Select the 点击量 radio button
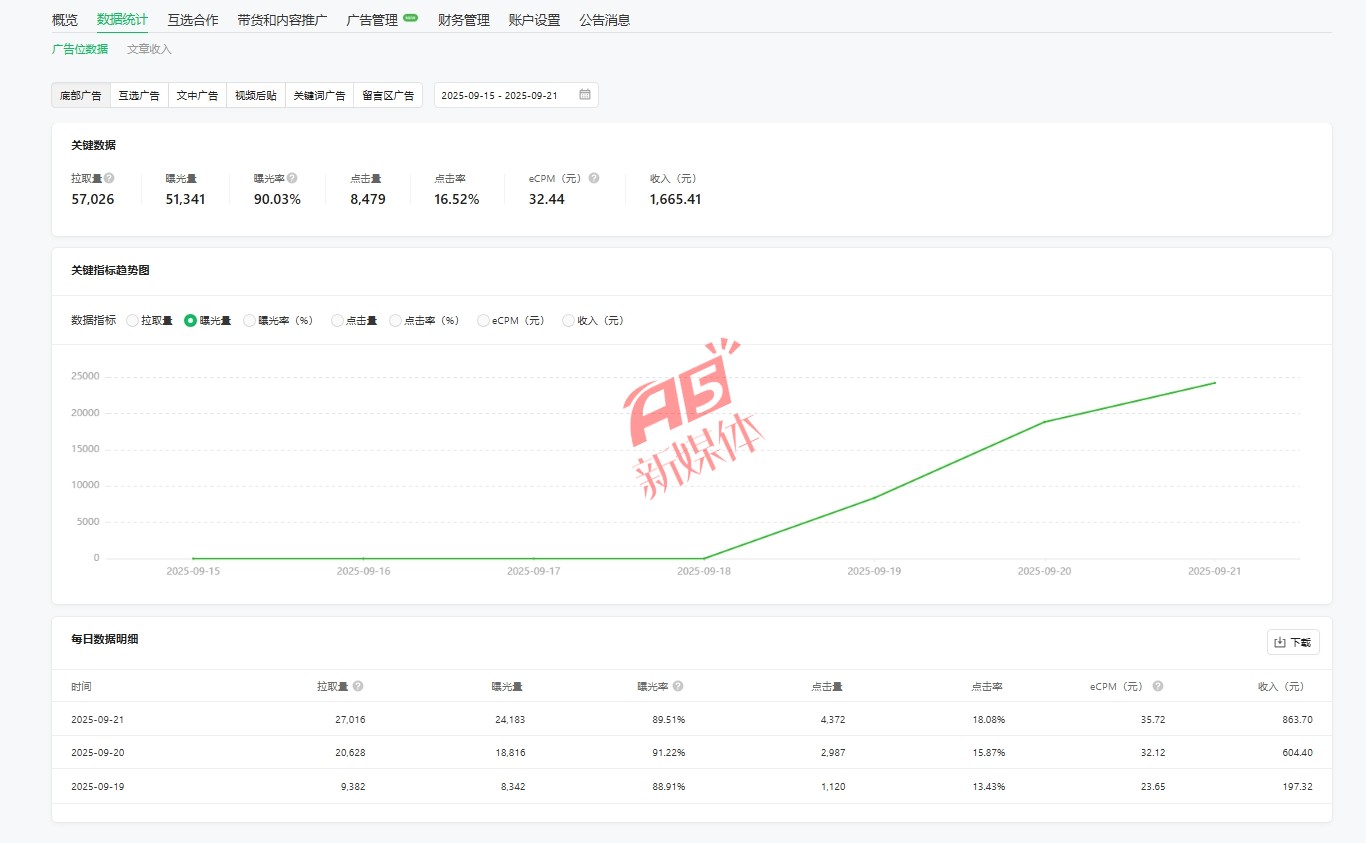1366x843 pixels. pyautogui.click(x=338, y=321)
